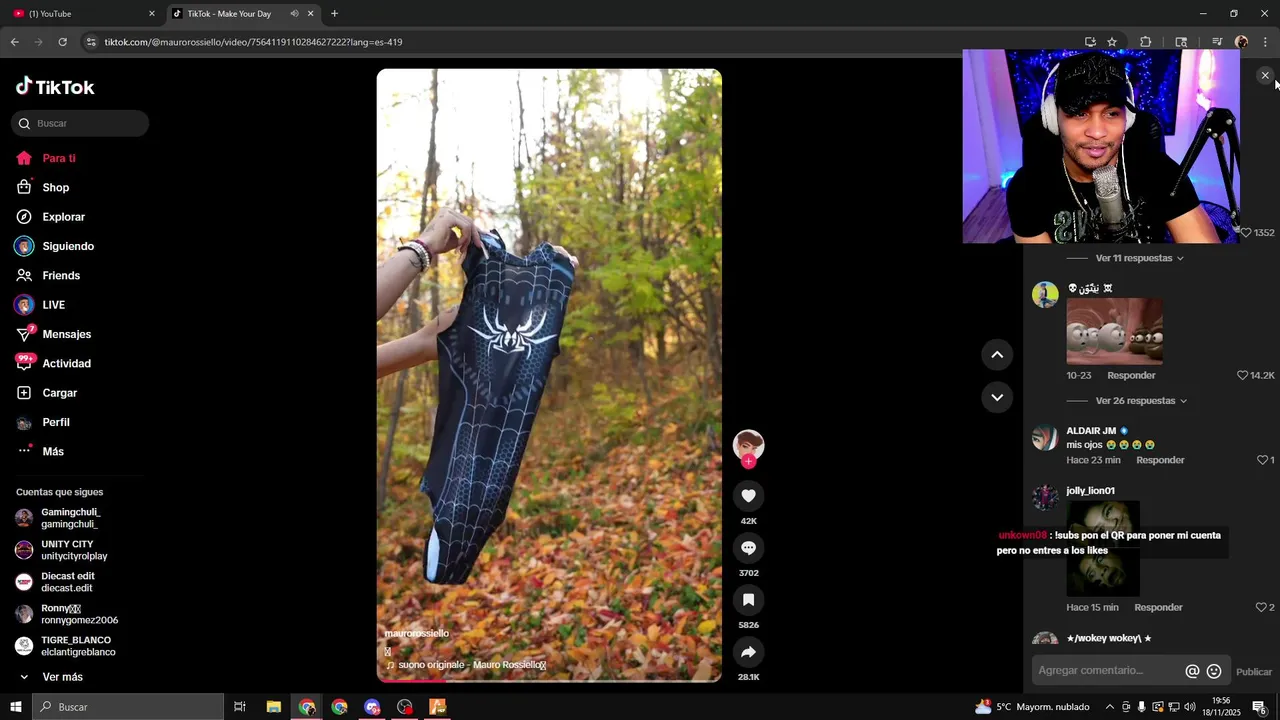1280x720 pixels.
Task: Follow creator via red plus badge
Action: (x=748, y=462)
